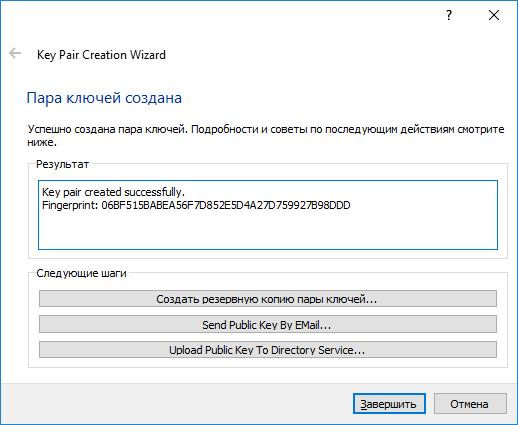This screenshot has height=425, width=518.
Task: Click the 'Успешно создана пара ключей' description
Action: (266, 136)
